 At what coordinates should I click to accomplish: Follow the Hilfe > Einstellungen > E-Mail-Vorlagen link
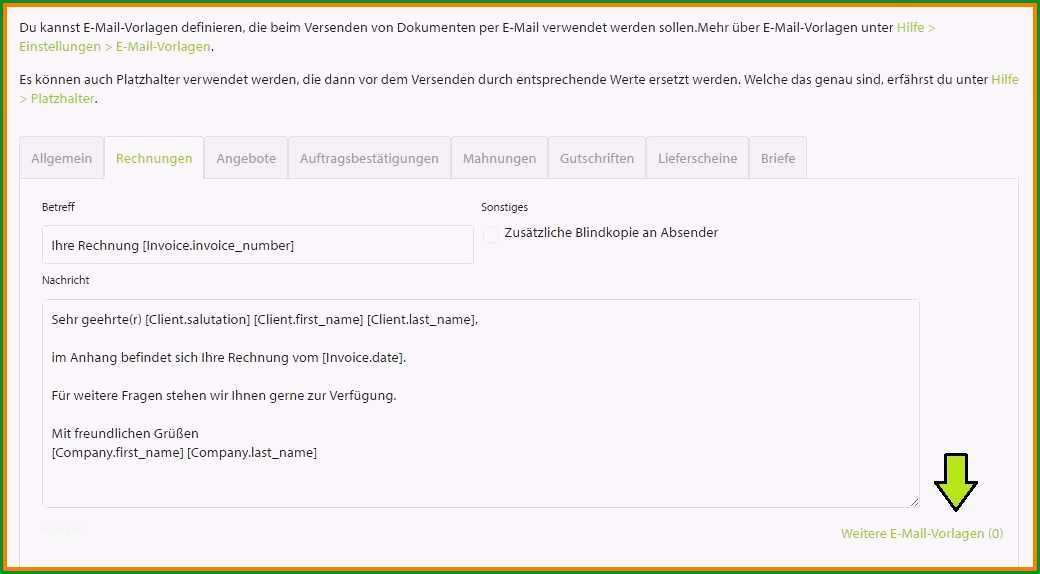[x=115, y=46]
